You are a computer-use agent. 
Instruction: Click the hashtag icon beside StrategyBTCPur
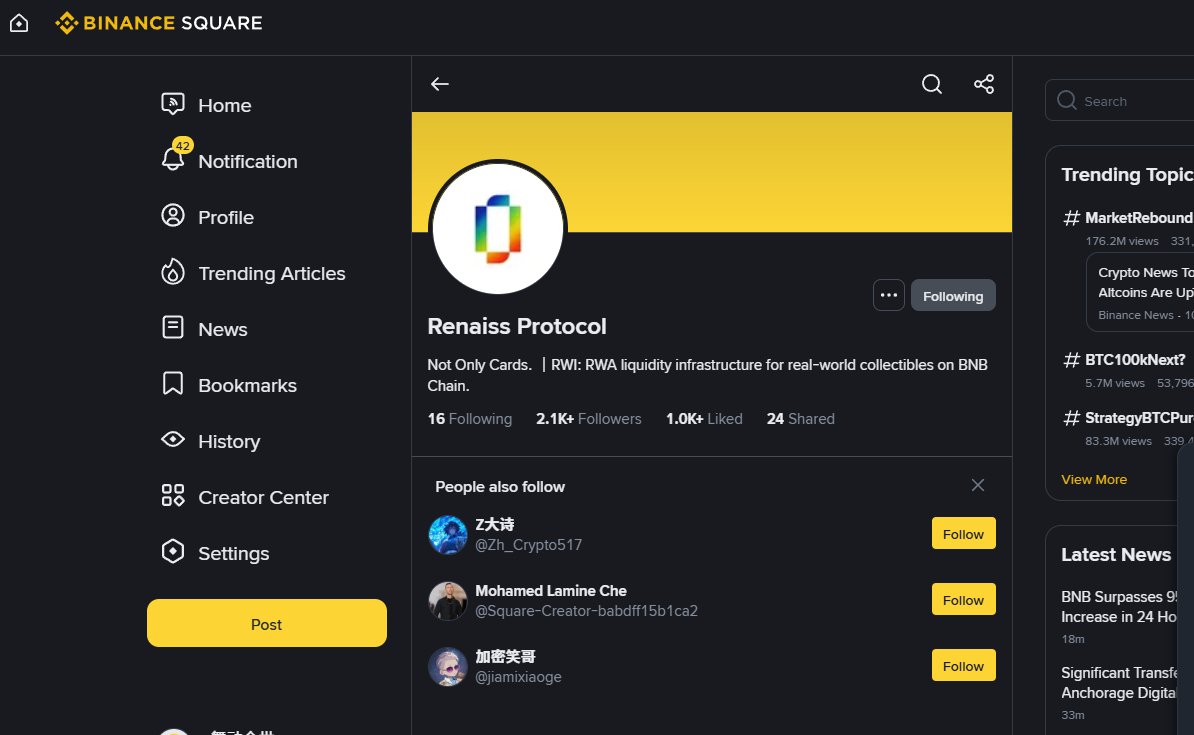(1071, 418)
